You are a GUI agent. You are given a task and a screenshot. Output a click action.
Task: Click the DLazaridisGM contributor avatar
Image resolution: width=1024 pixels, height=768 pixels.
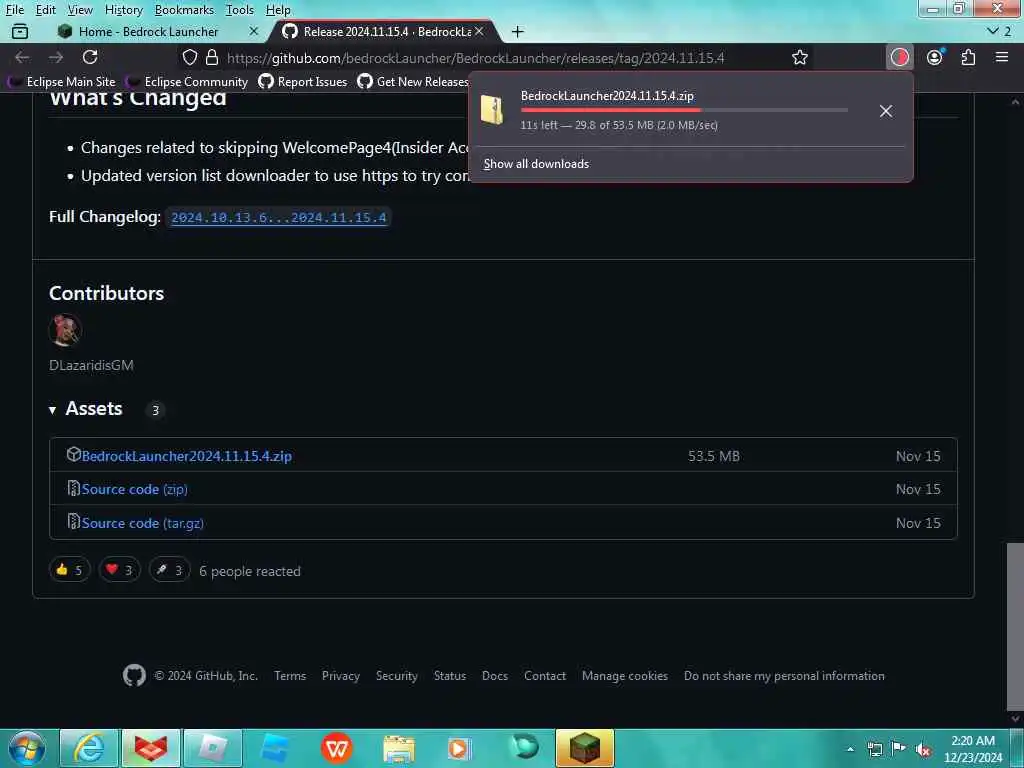click(x=65, y=330)
